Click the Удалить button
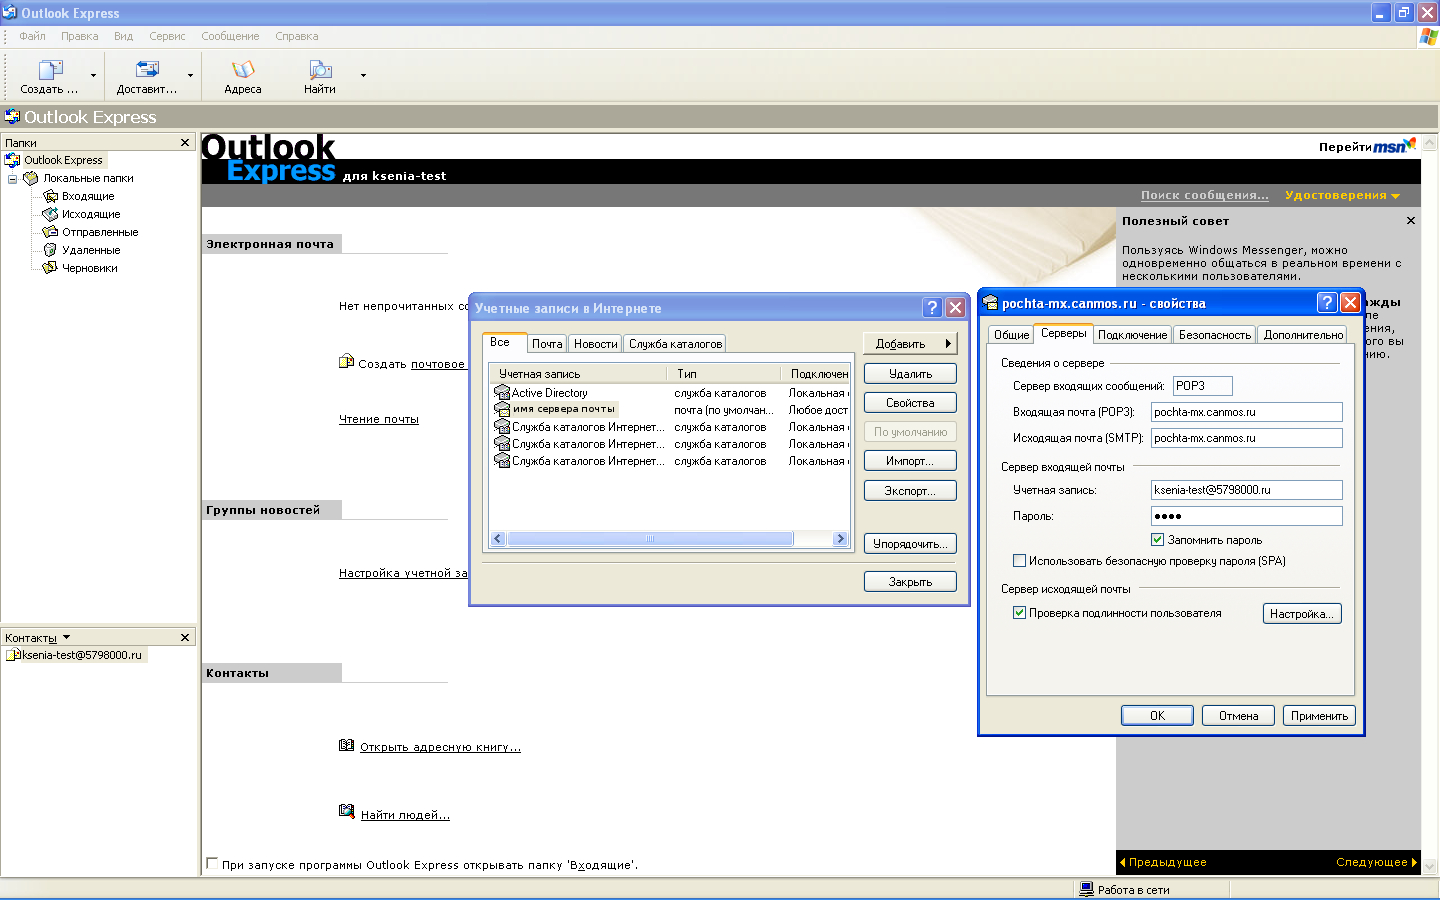The image size is (1440, 900). click(910, 373)
